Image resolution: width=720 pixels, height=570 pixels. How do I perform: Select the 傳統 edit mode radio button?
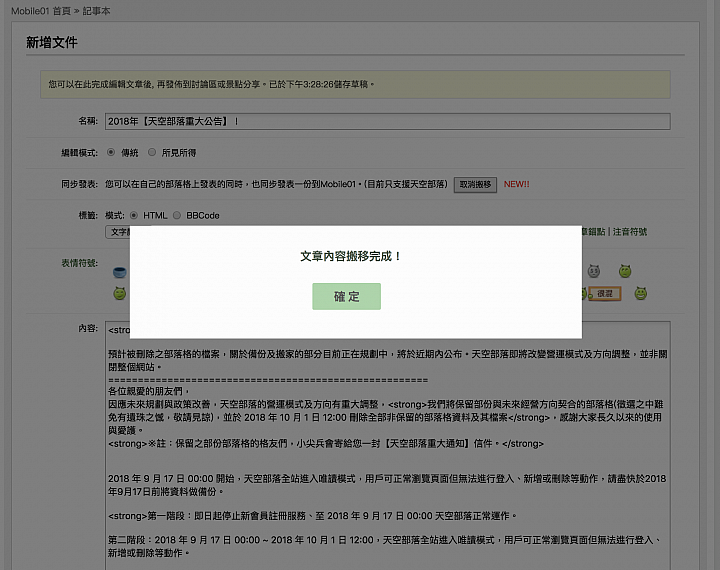[111, 152]
